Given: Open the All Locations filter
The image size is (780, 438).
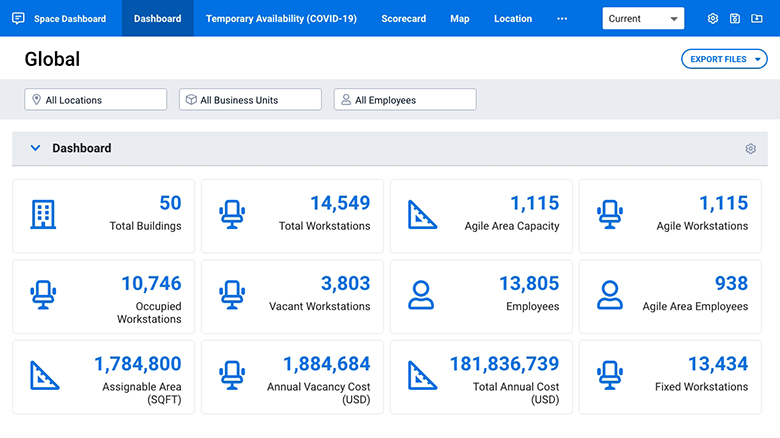Looking at the screenshot, I should pyautogui.click(x=95, y=100).
